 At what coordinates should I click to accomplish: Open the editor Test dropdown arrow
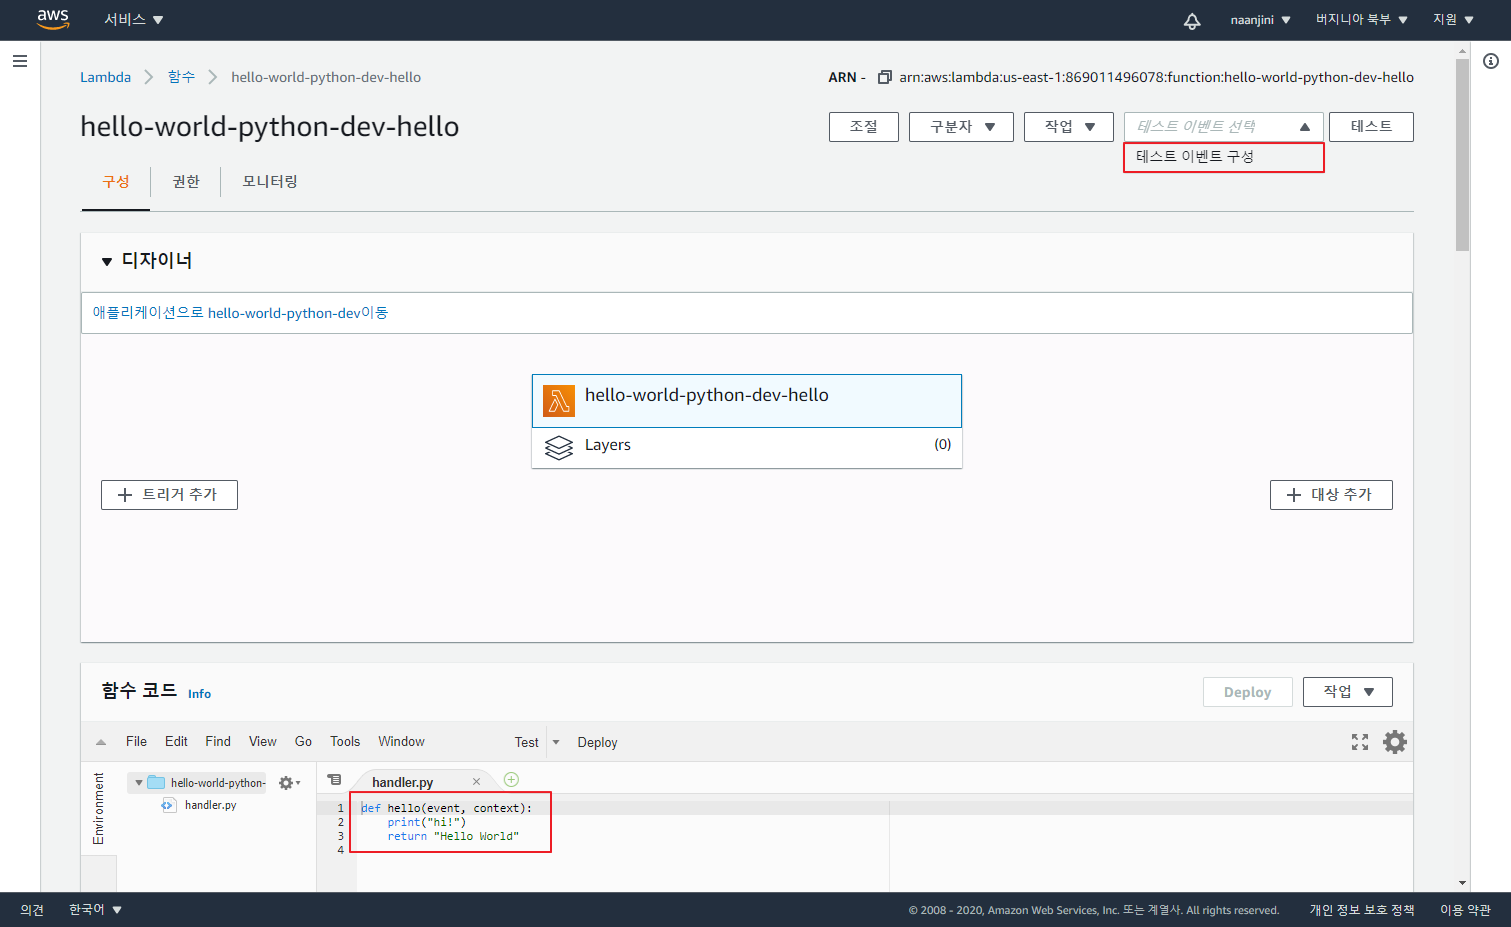(x=556, y=742)
